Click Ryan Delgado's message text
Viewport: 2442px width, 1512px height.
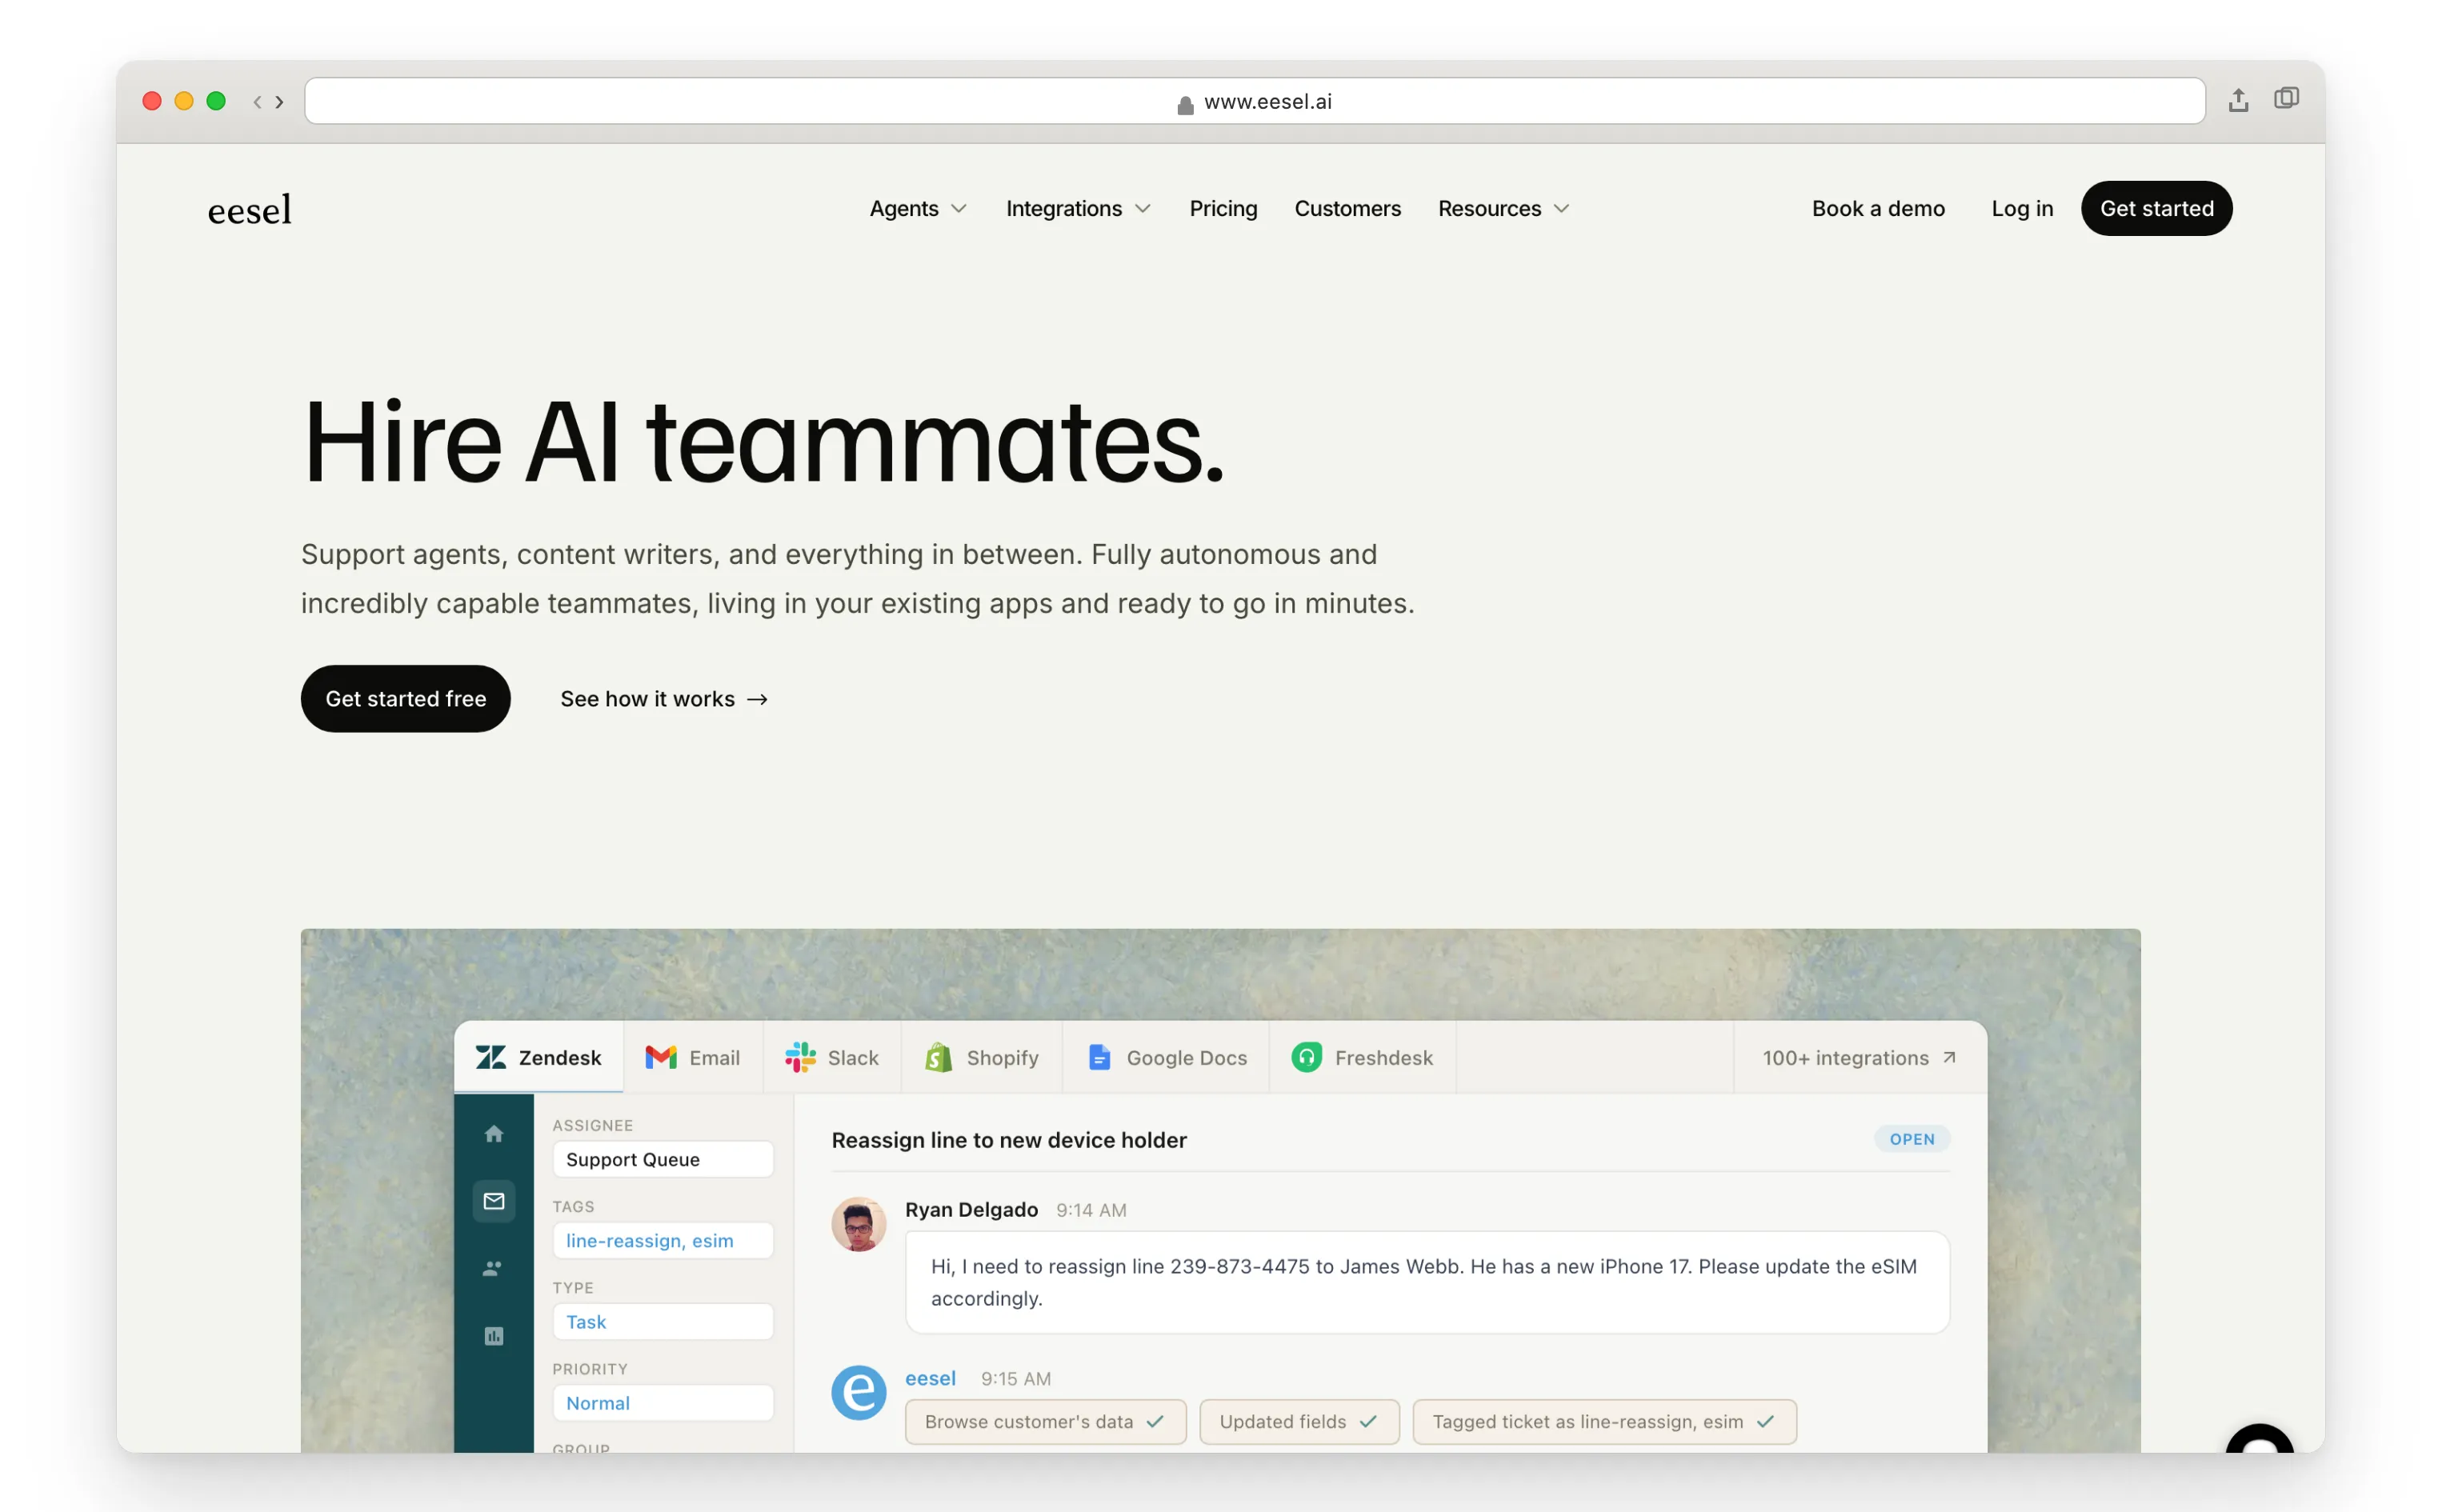(x=1426, y=1282)
